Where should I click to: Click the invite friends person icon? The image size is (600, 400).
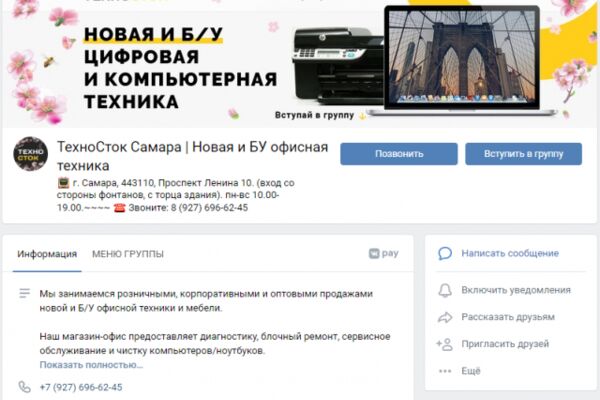tap(445, 344)
